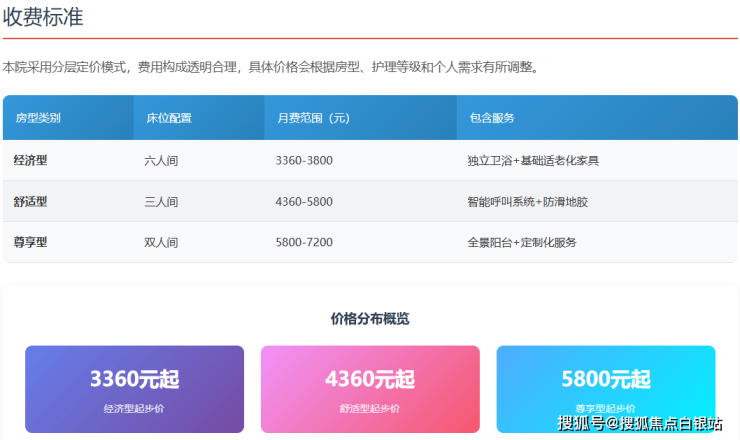Screen dimensions: 740x440
Task: Select the 5800-7200 monthly fee cell
Action: pos(304,242)
